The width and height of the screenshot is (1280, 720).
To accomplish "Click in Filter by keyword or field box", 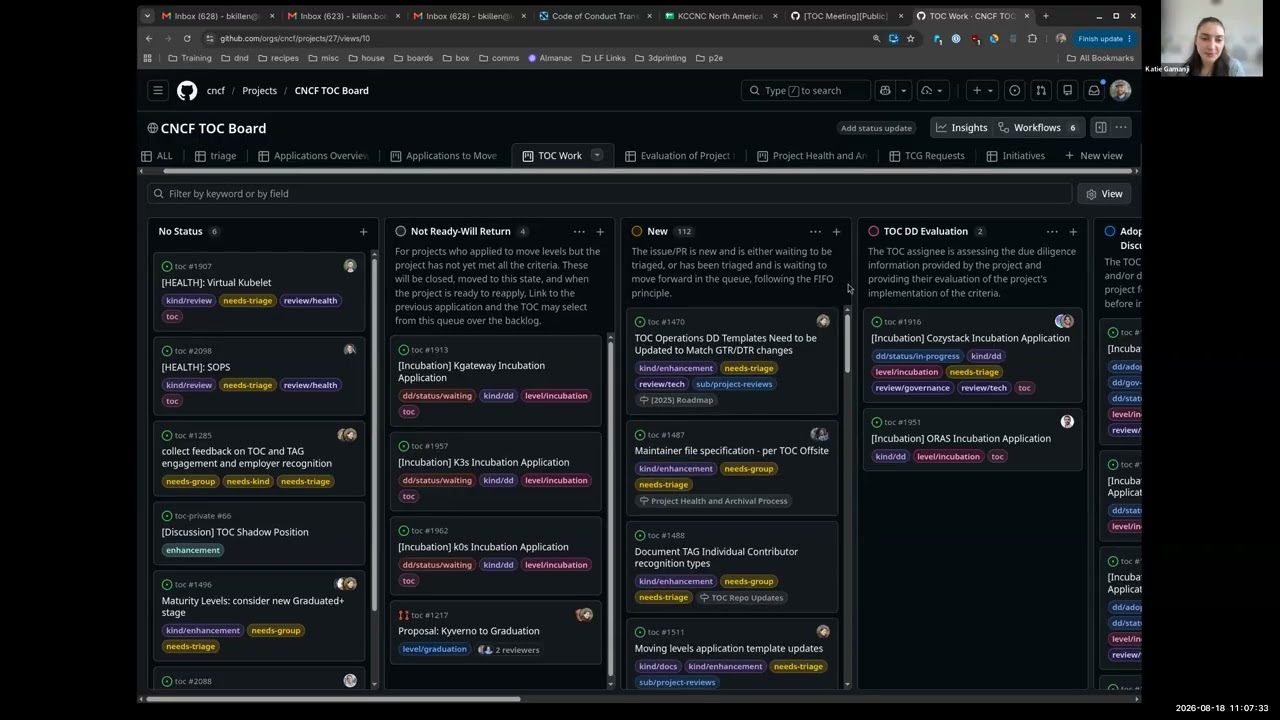I will click(x=610, y=194).
